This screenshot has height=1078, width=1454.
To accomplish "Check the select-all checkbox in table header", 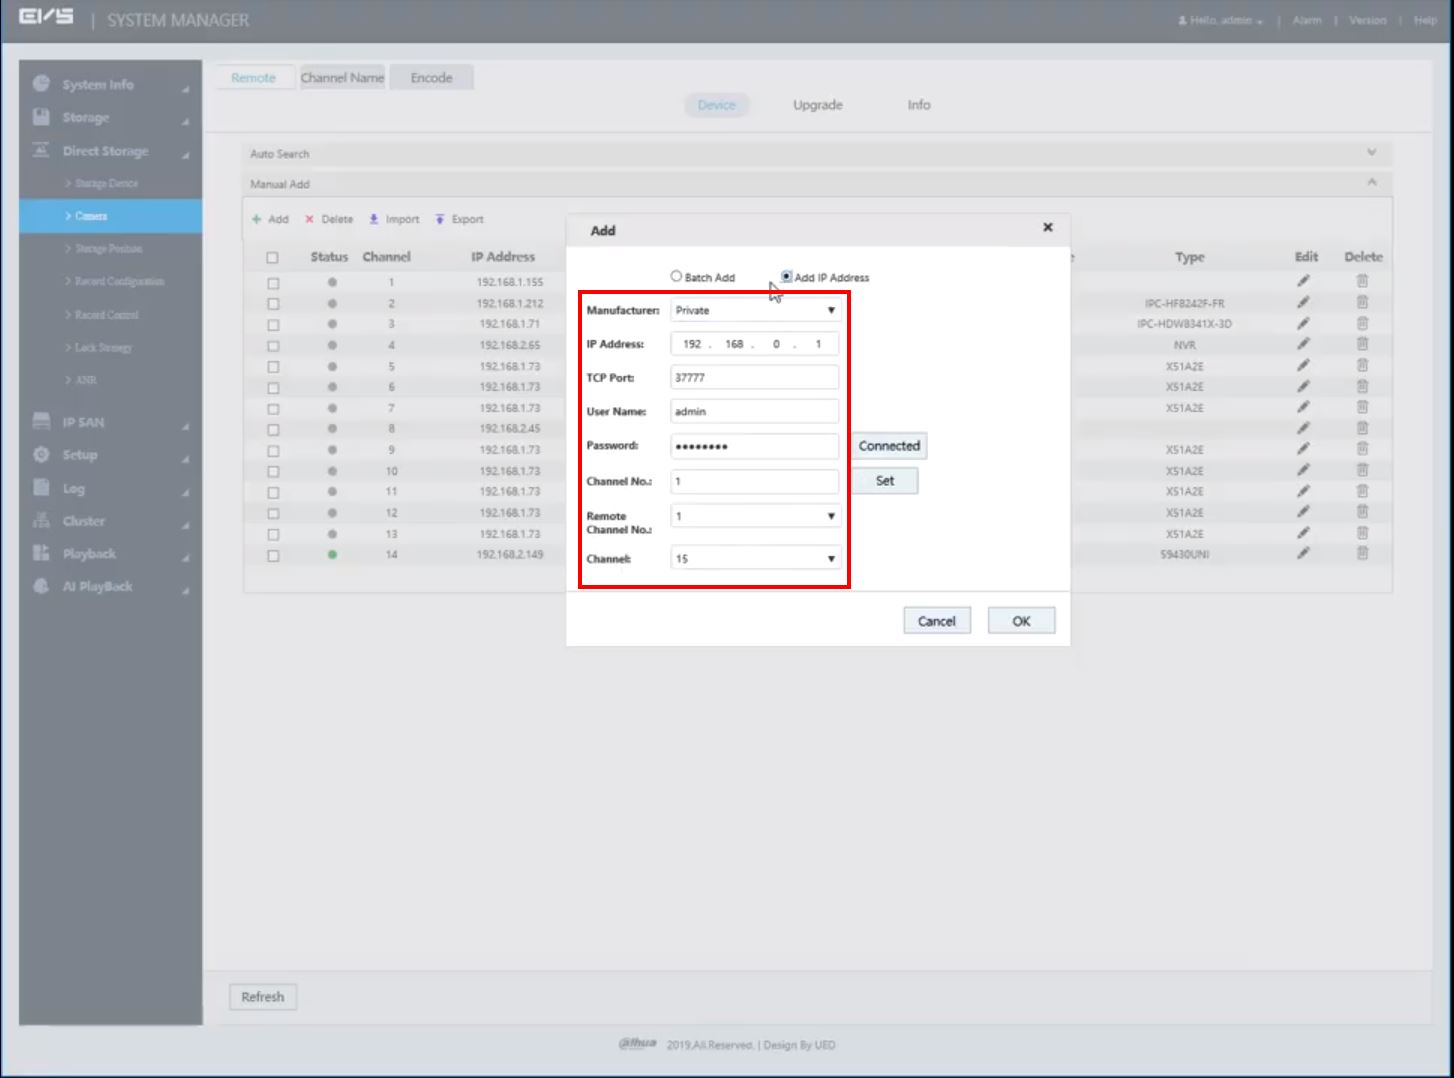I will pos(272,258).
